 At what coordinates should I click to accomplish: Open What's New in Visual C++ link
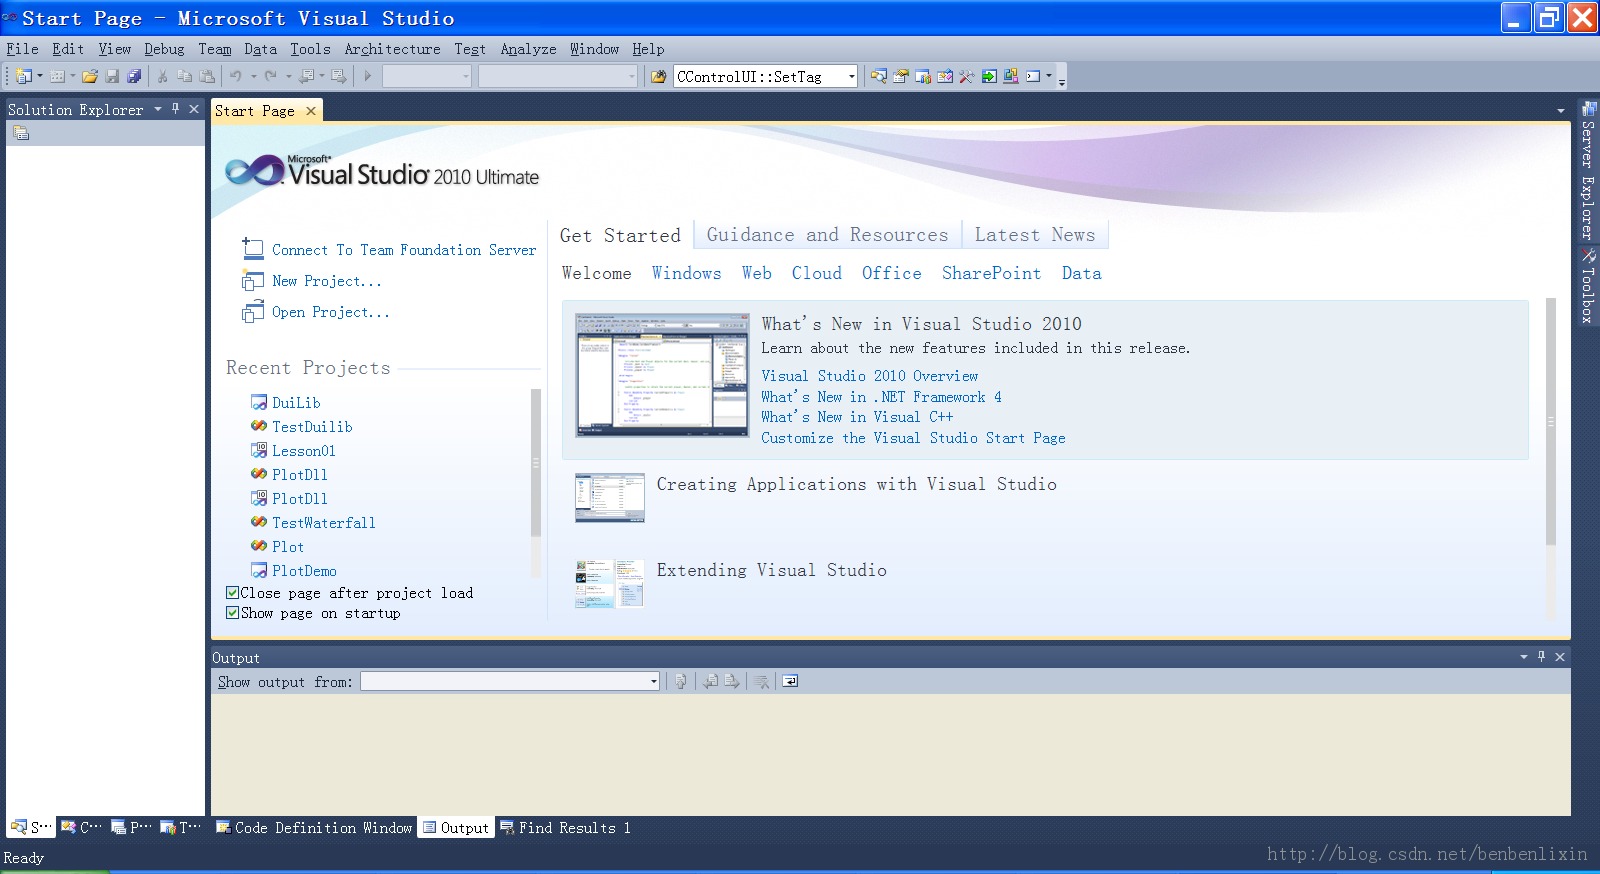857,417
